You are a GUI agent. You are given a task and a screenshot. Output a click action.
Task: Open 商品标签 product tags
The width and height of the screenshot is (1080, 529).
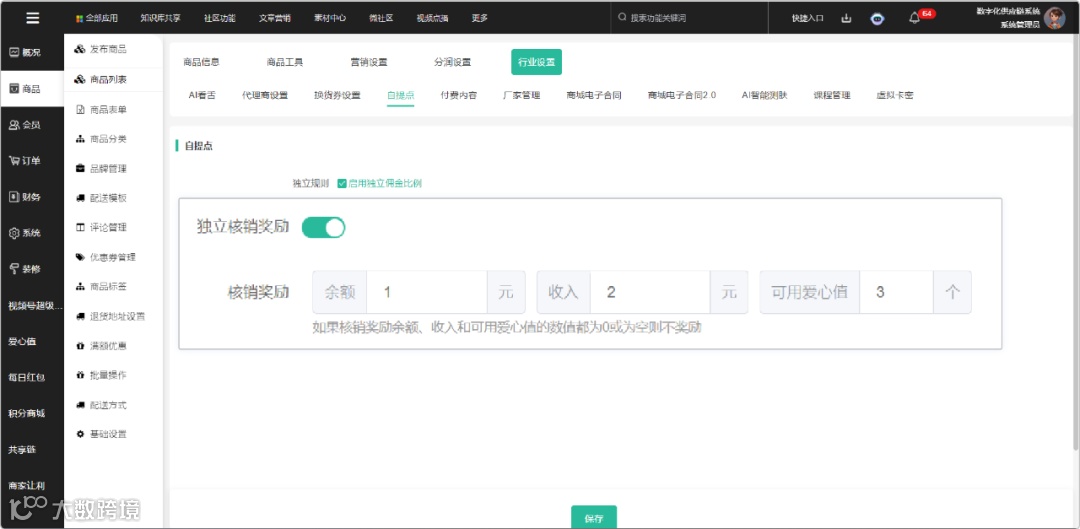pyautogui.click(x=101, y=287)
